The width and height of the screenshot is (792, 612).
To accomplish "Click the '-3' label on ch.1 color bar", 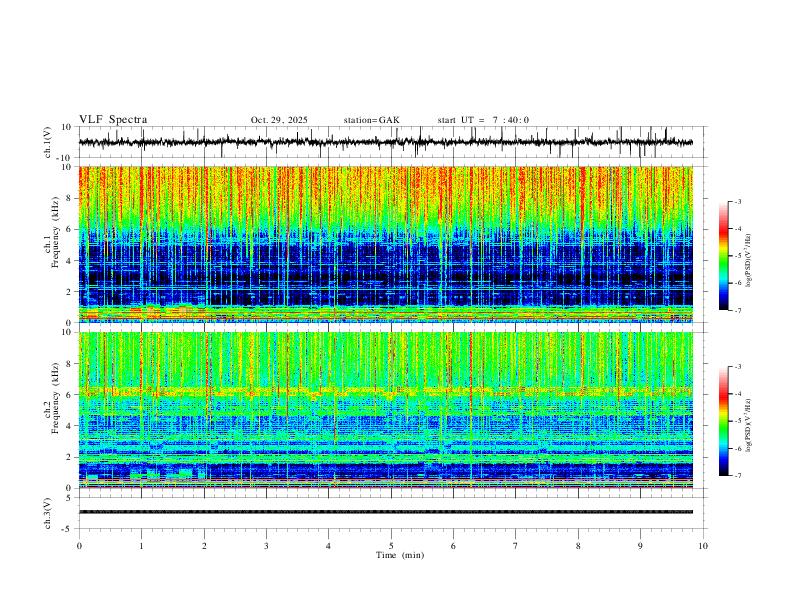I will (x=738, y=201).
